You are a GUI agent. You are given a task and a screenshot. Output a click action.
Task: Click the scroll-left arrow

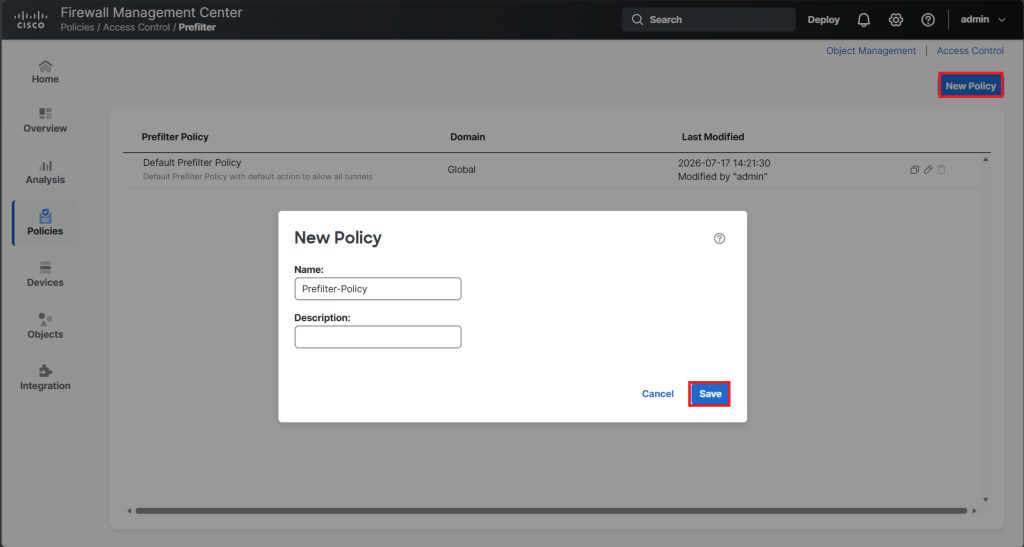129,510
